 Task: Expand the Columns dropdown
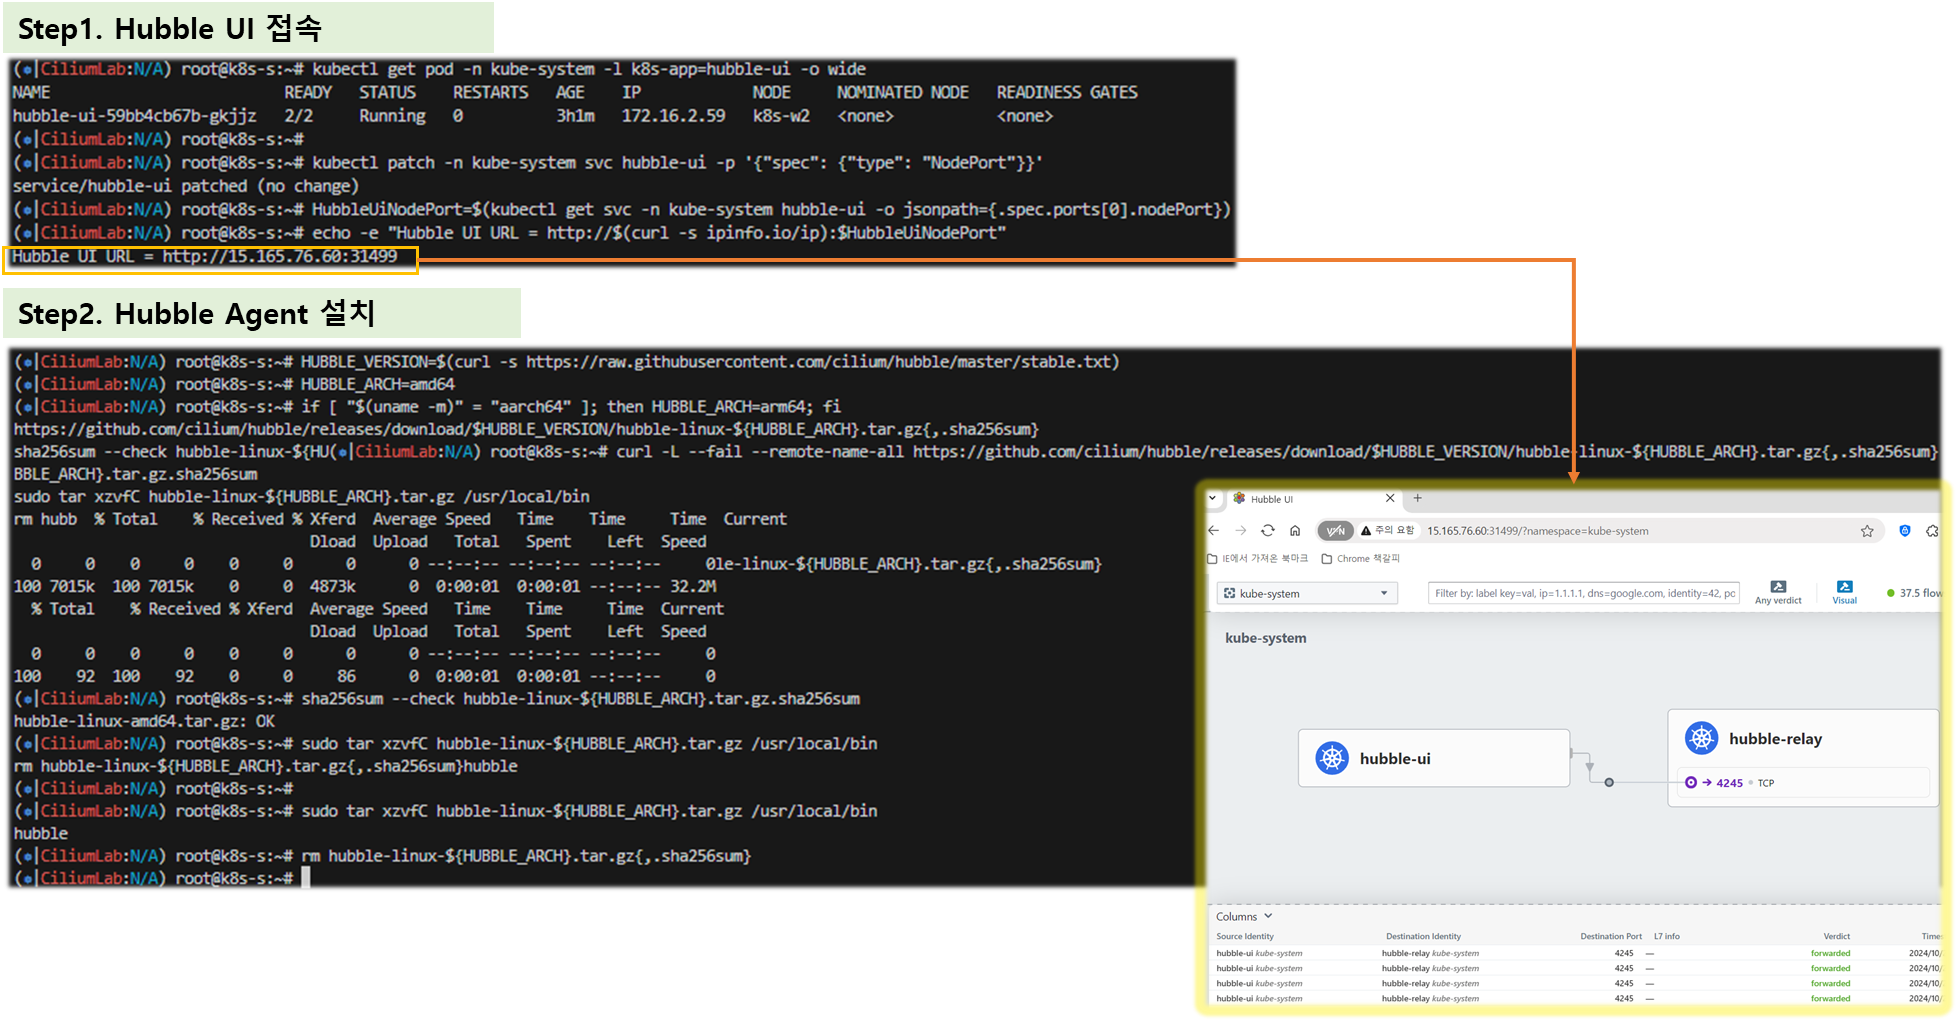tap(1244, 916)
